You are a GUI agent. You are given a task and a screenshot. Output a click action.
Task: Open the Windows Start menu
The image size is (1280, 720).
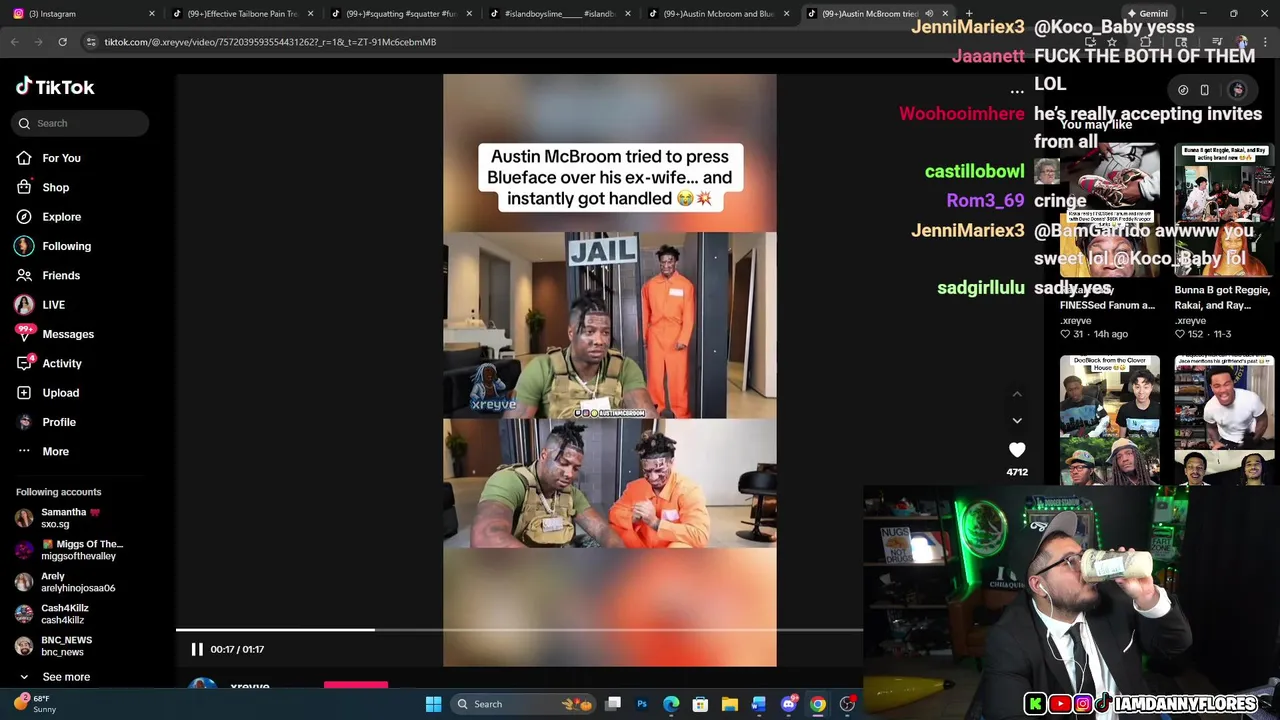click(x=433, y=704)
